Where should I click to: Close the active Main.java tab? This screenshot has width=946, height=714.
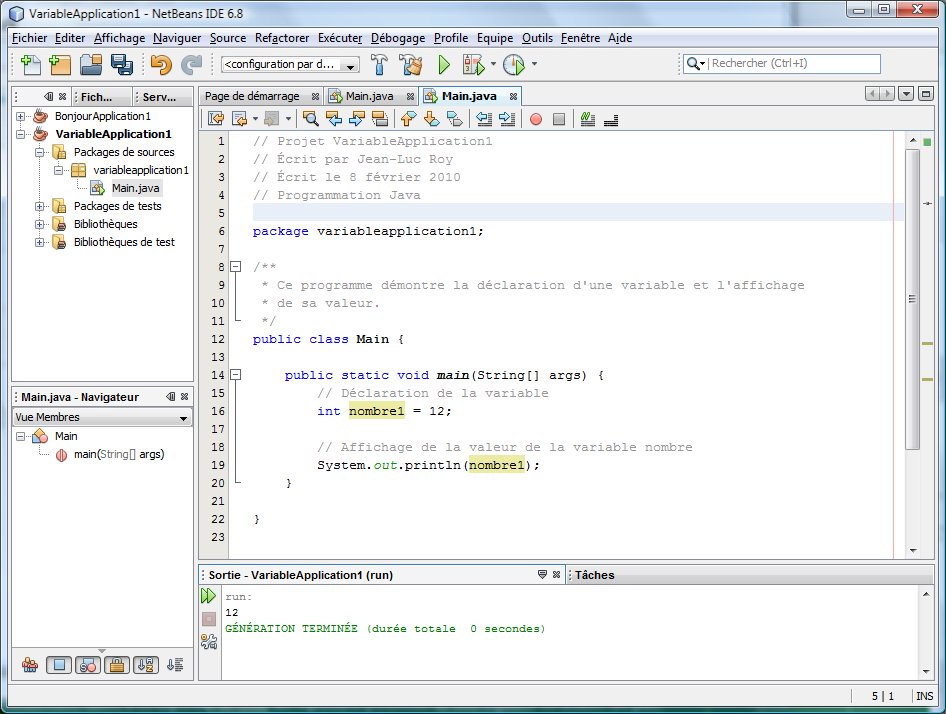click(x=513, y=97)
